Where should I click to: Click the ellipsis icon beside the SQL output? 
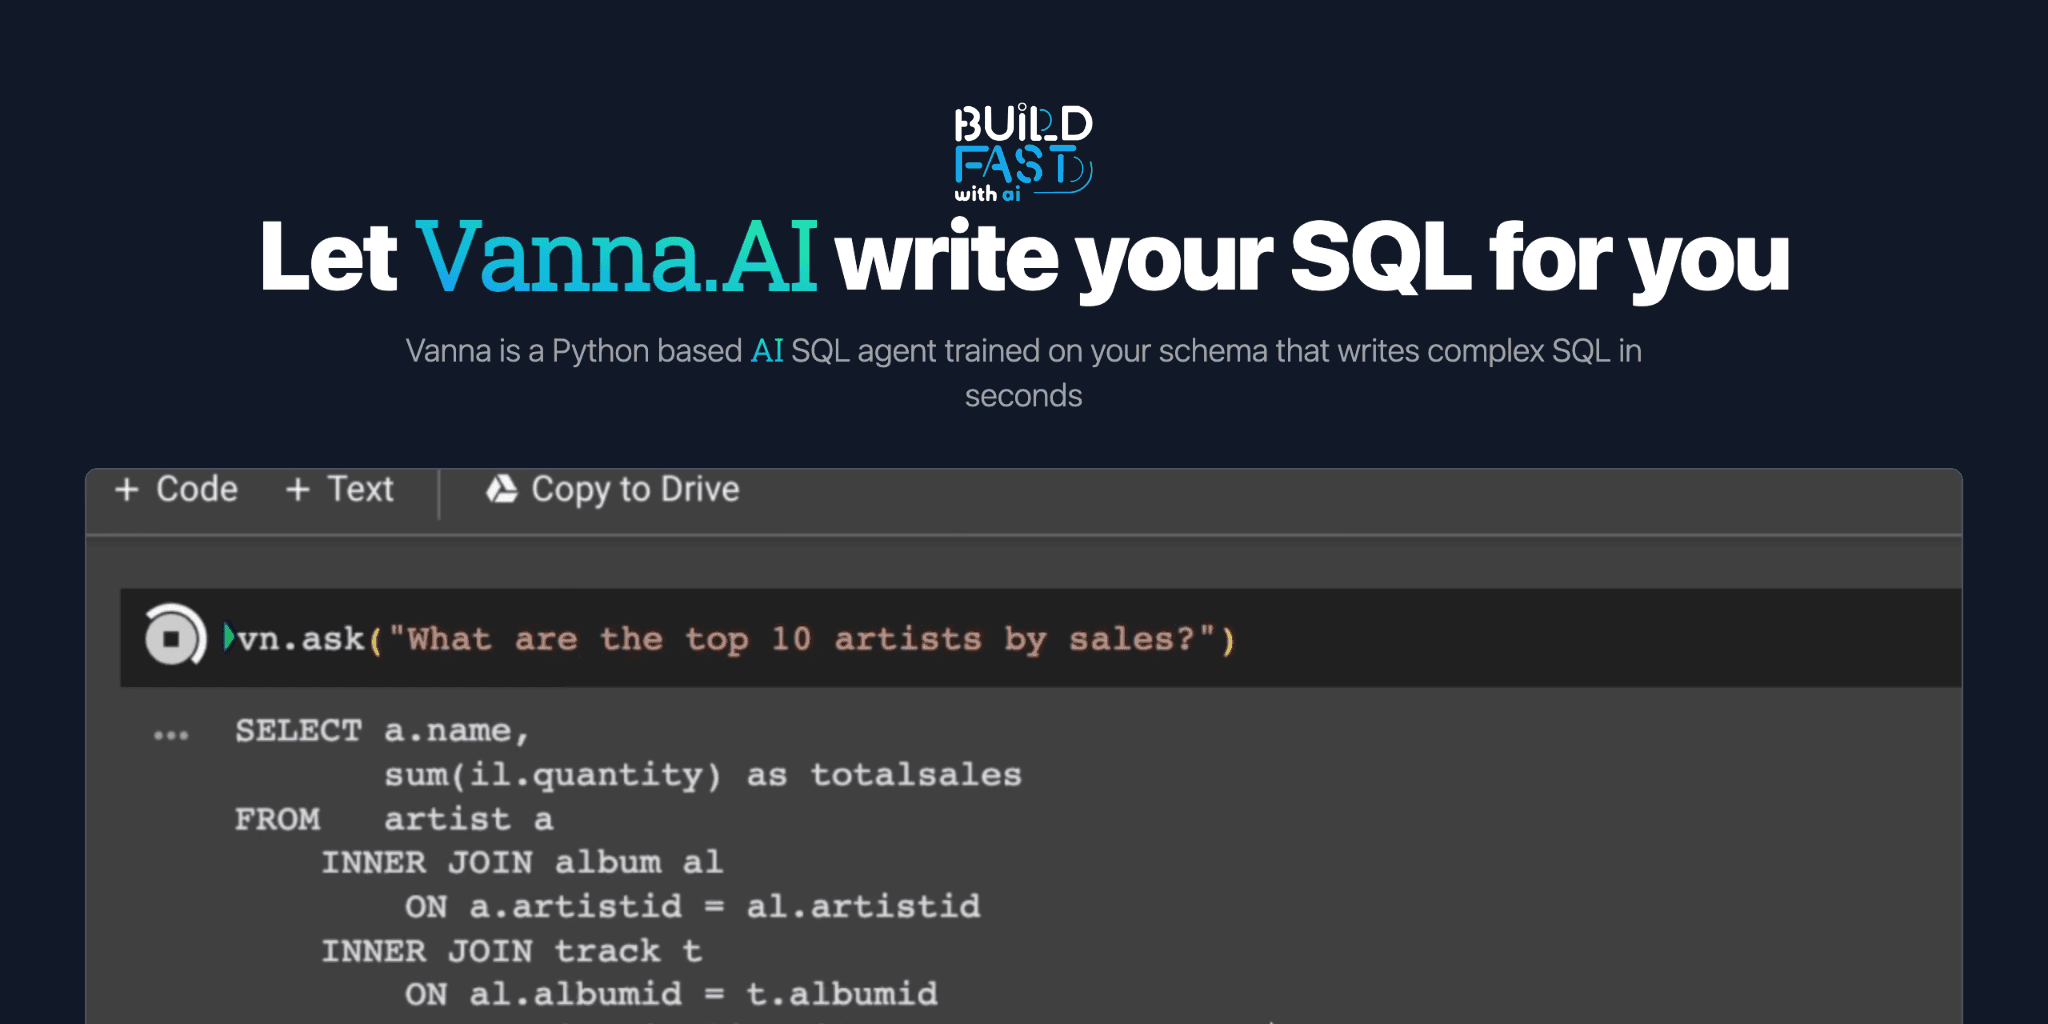coord(169,734)
